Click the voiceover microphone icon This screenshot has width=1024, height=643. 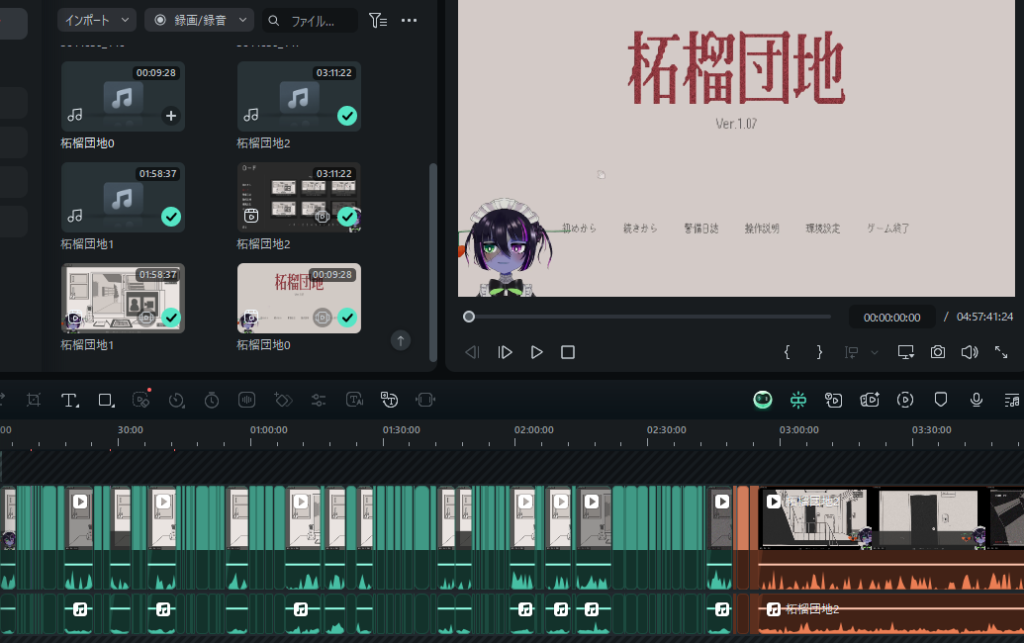(976, 400)
